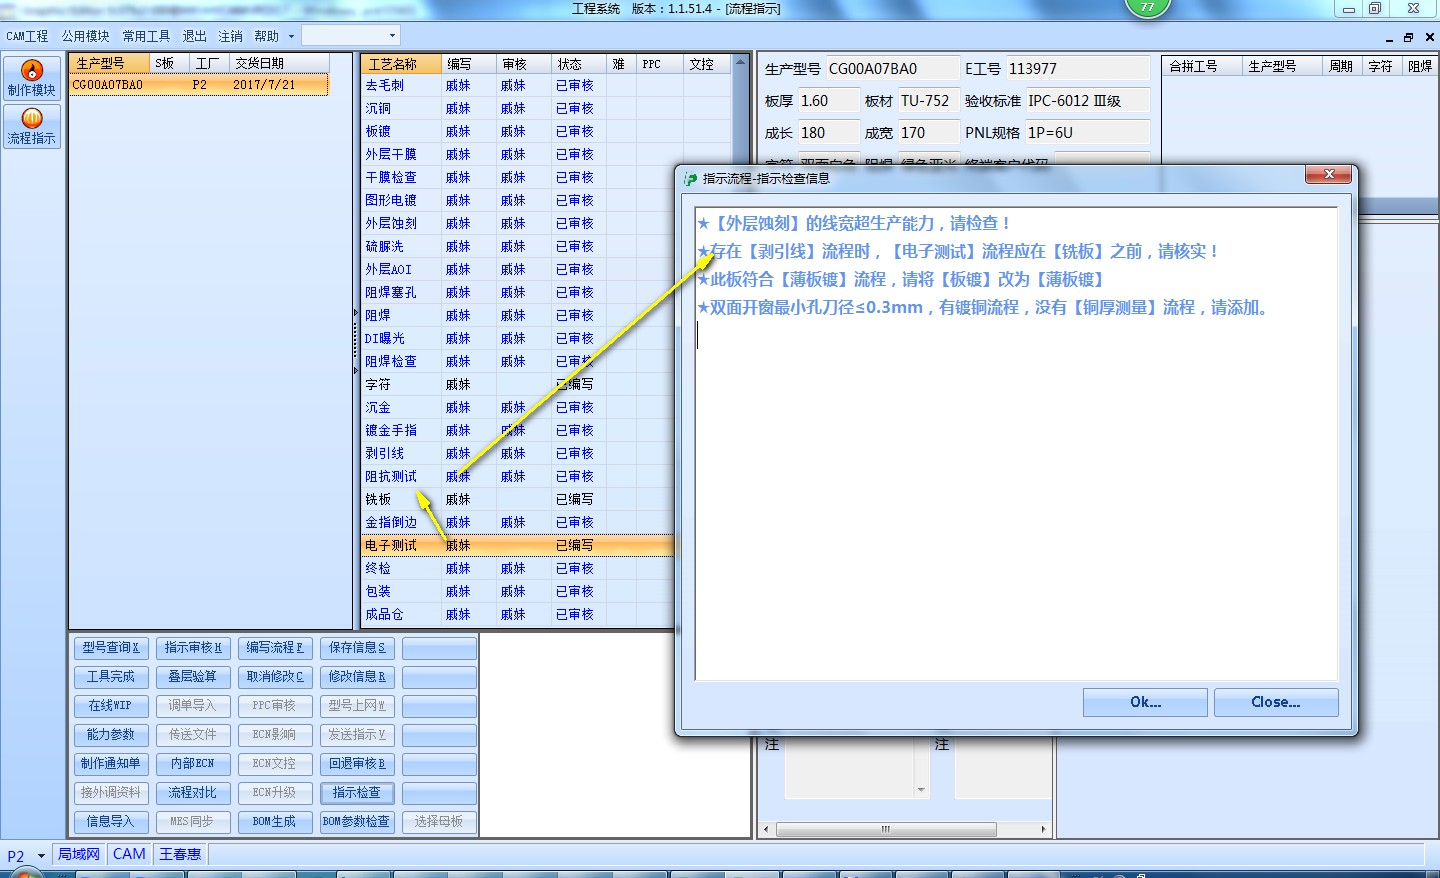The height and width of the screenshot is (878, 1440).
Task: Click the PNL规格 field 1P=6U
Action: [1087, 133]
